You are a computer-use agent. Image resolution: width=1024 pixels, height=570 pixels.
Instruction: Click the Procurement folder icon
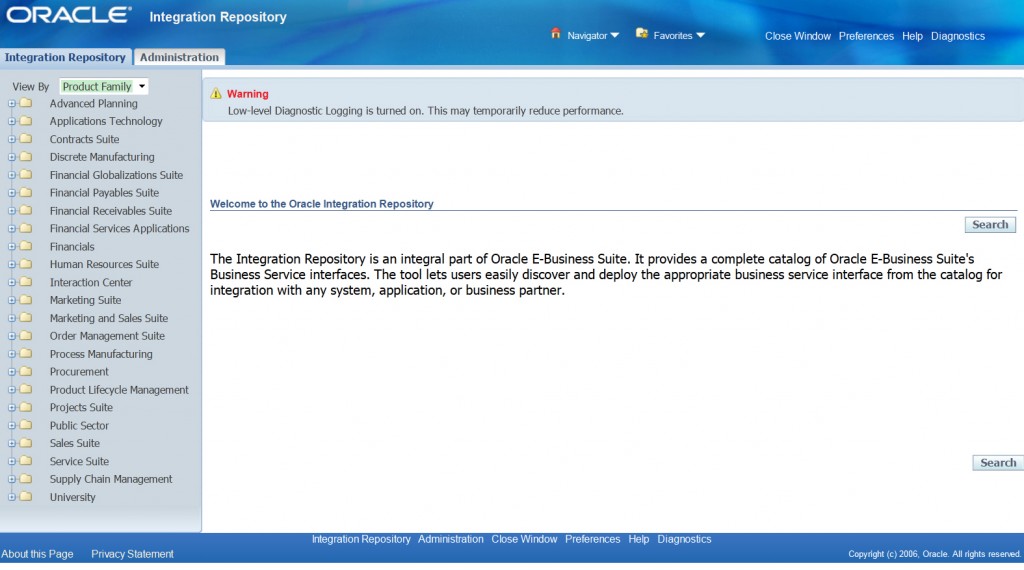pos(25,372)
